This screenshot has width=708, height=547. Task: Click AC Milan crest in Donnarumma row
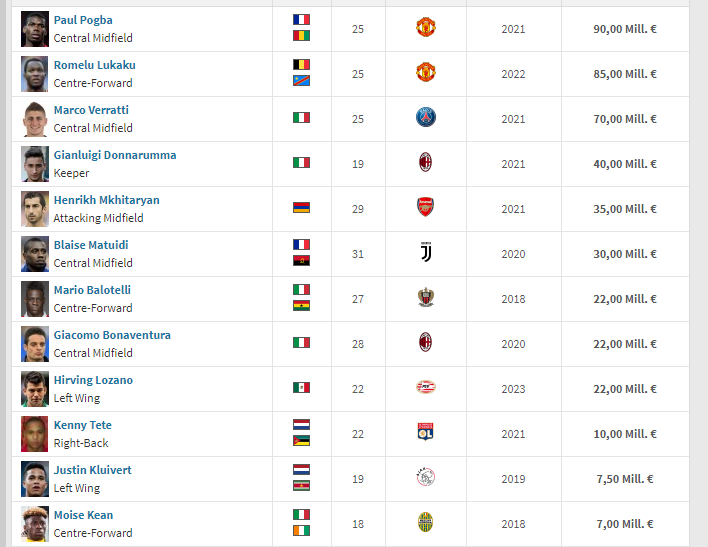tap(426, 163)
